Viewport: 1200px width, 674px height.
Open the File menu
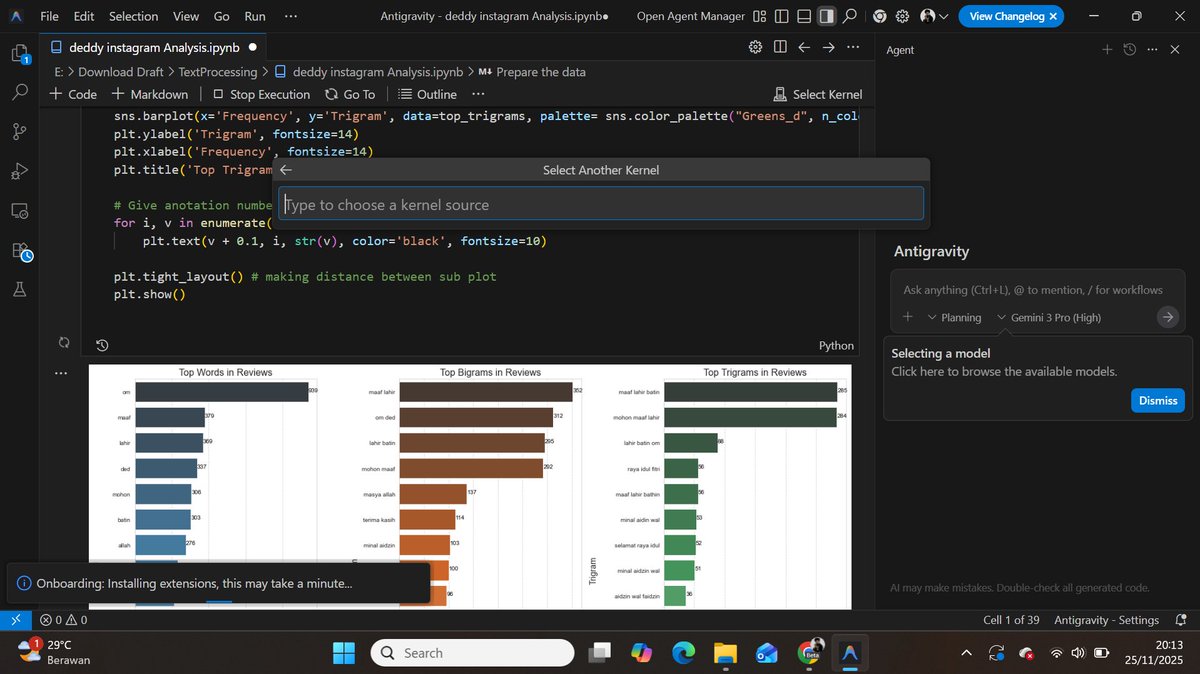(49, 16)
